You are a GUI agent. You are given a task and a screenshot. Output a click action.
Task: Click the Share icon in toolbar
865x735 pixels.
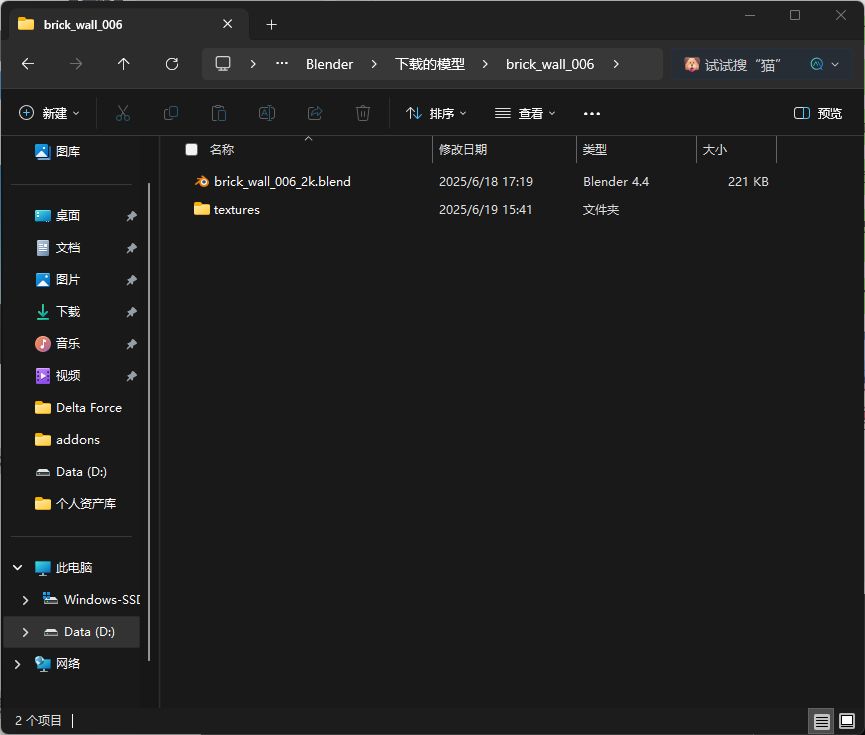tap(315, 113)
